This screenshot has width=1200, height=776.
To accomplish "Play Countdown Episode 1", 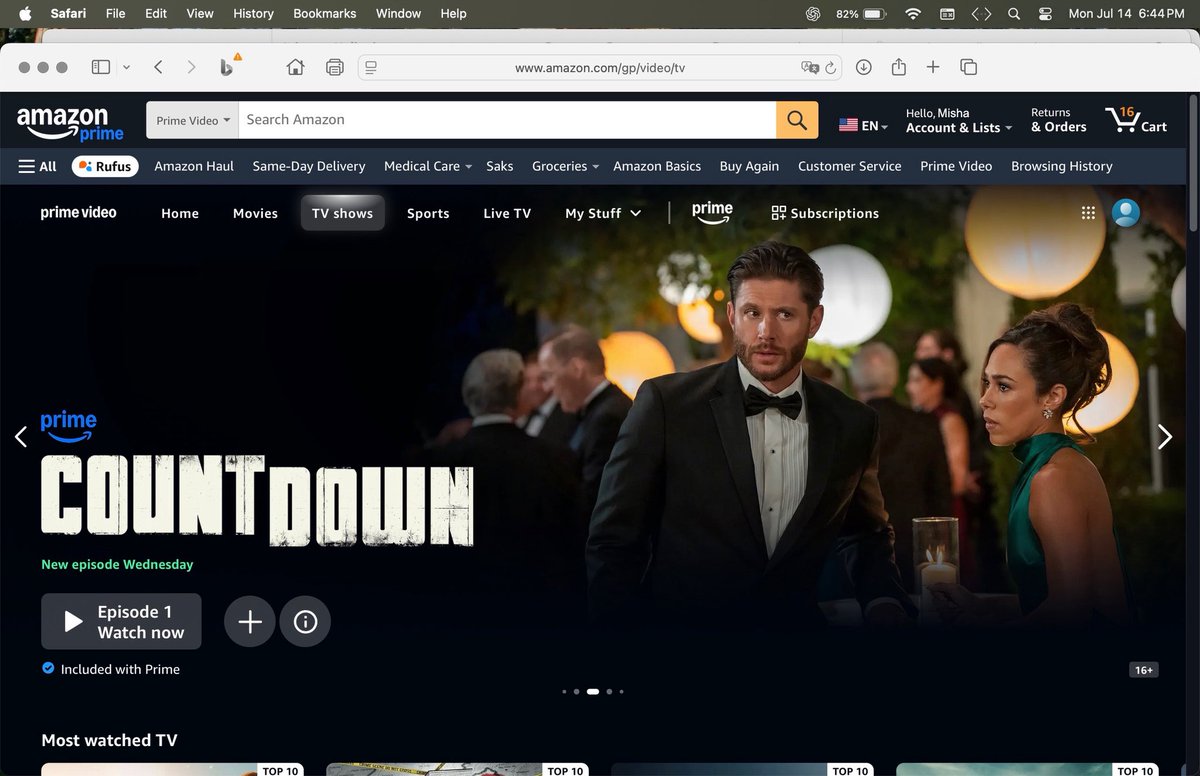I will (121, 622).
